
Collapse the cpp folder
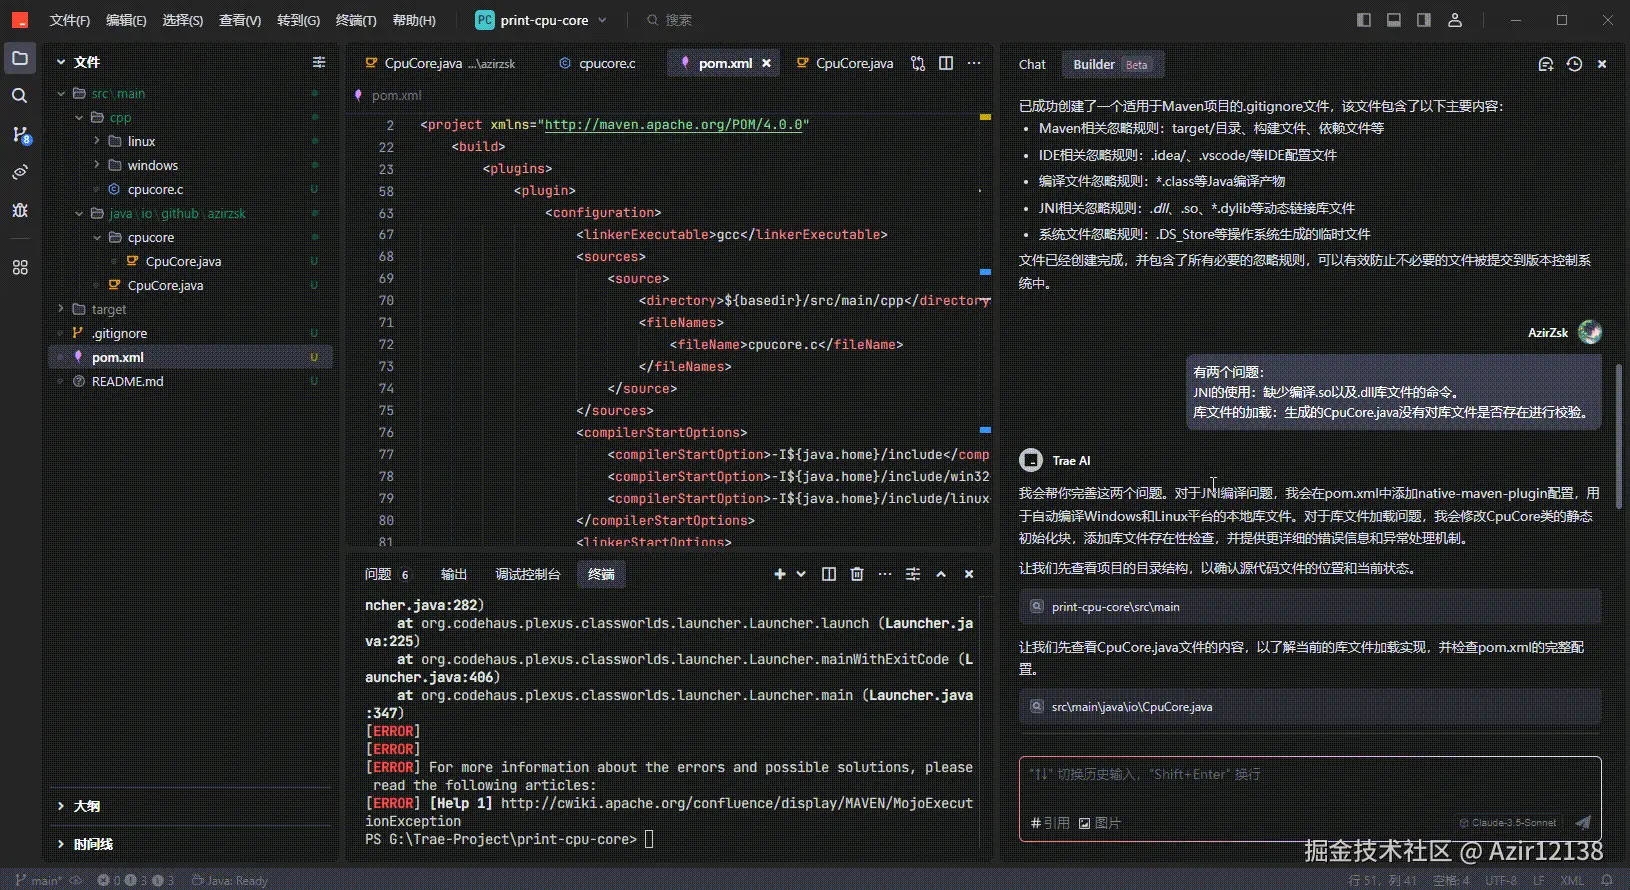[80, 117]
